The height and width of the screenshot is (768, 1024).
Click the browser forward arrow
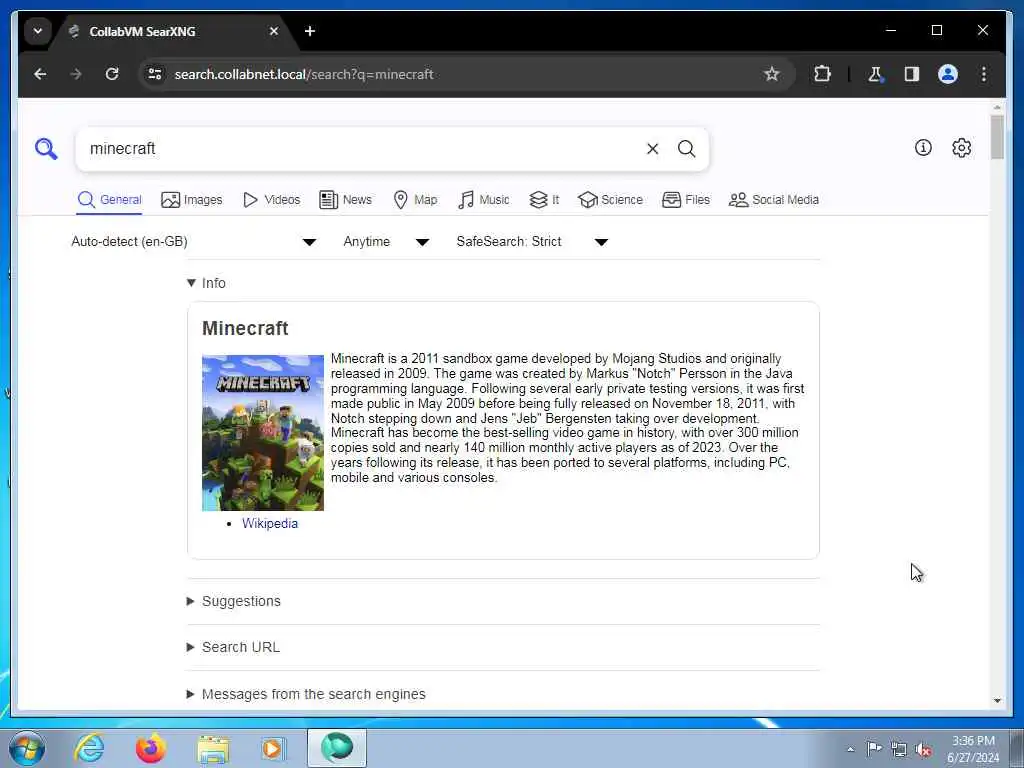pyautogui.click(x=76, y=74)
